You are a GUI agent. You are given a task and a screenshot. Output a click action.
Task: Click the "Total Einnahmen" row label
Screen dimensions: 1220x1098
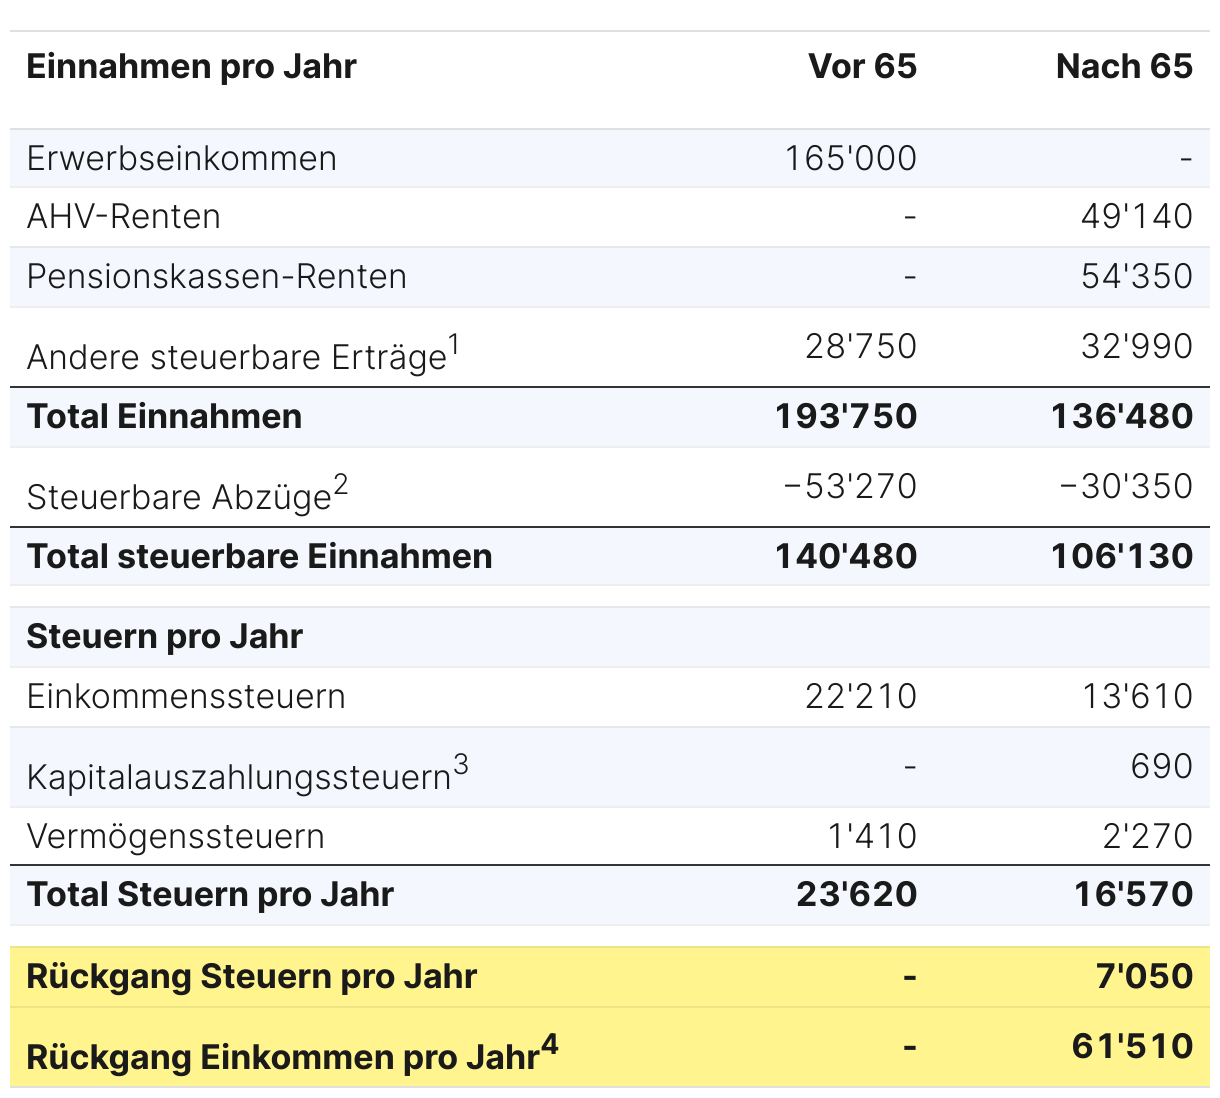(x=164, y=416)
